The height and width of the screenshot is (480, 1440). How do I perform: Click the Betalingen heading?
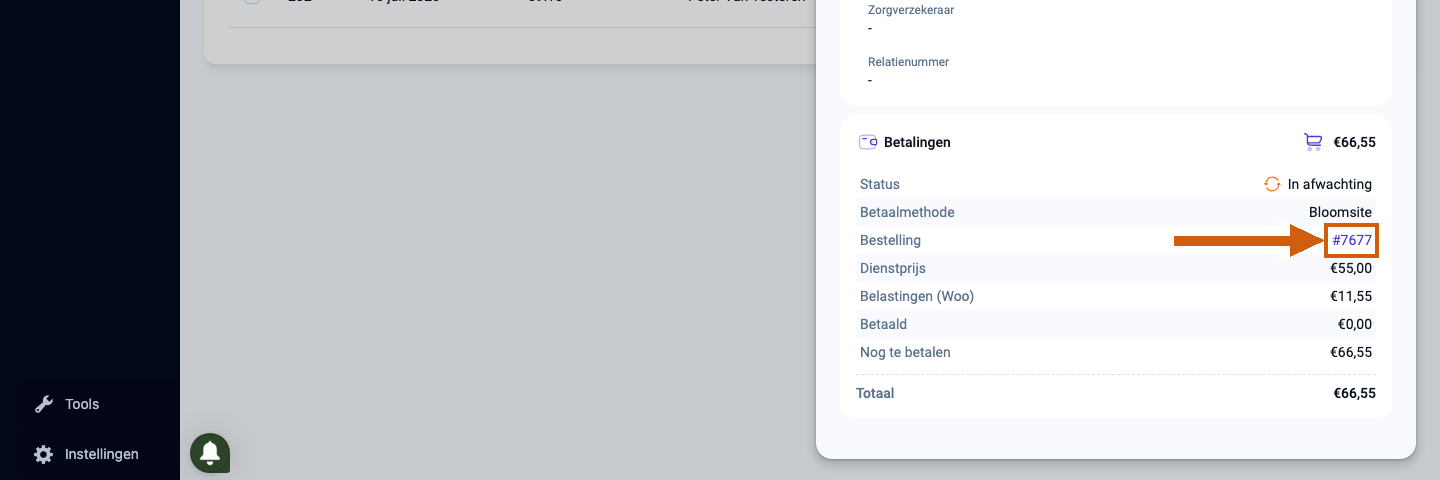point(917,142)
